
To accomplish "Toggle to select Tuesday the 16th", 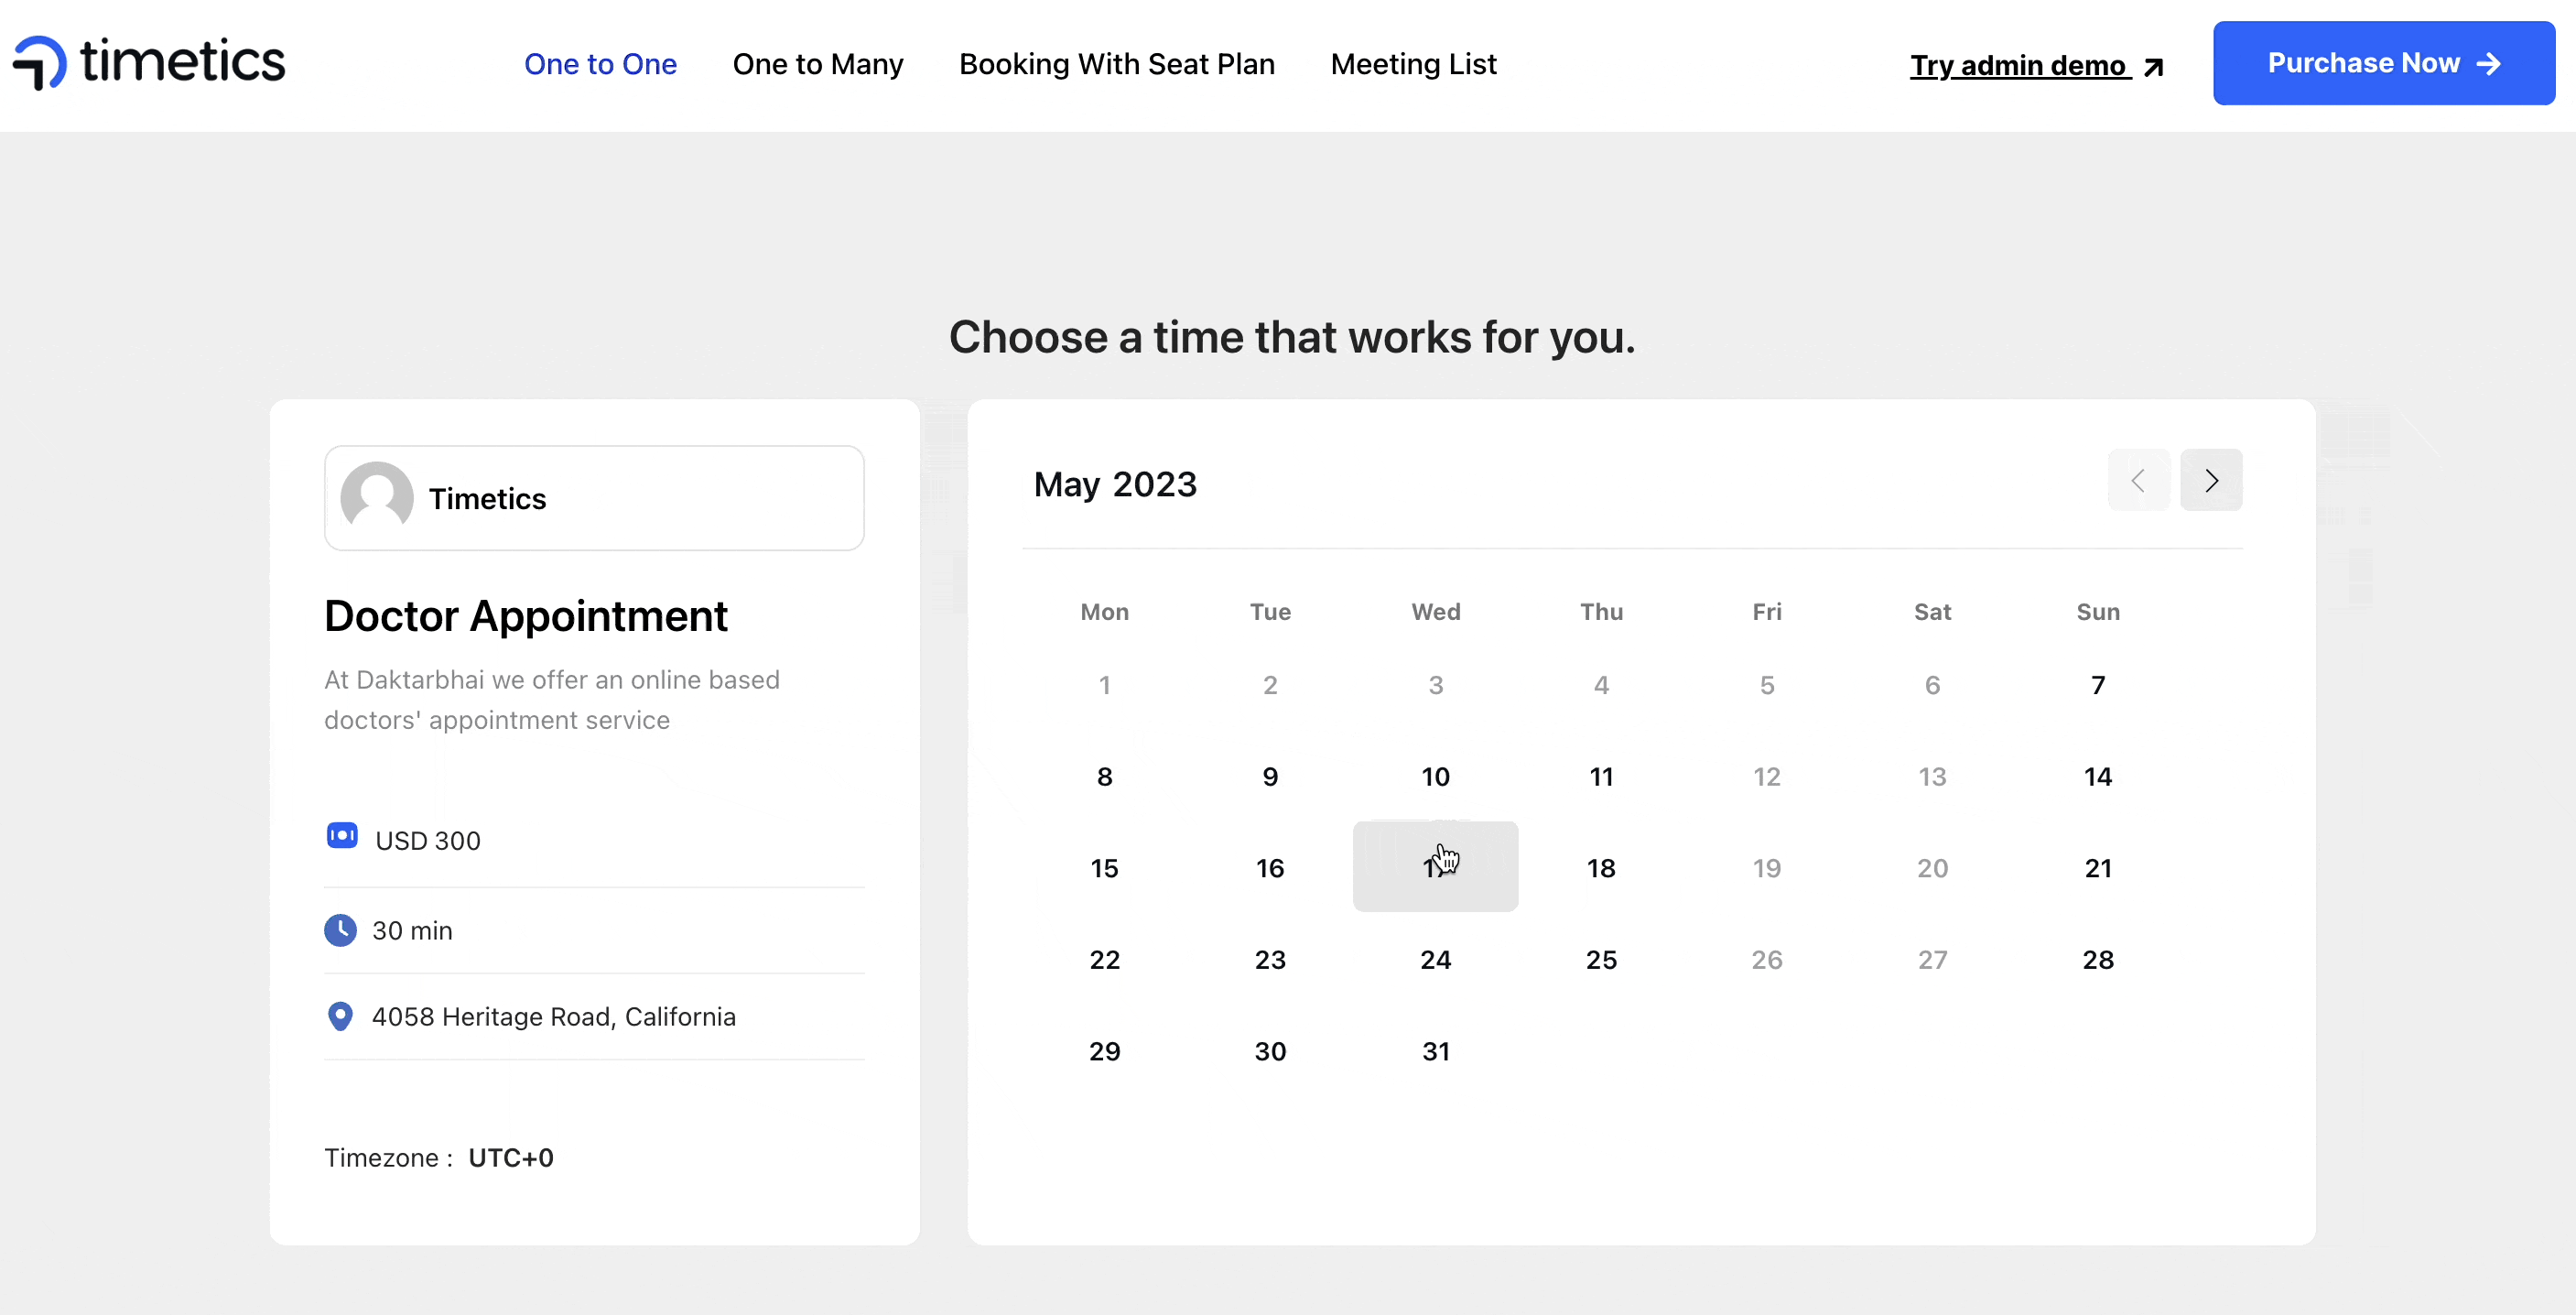I will (1271, 867).
